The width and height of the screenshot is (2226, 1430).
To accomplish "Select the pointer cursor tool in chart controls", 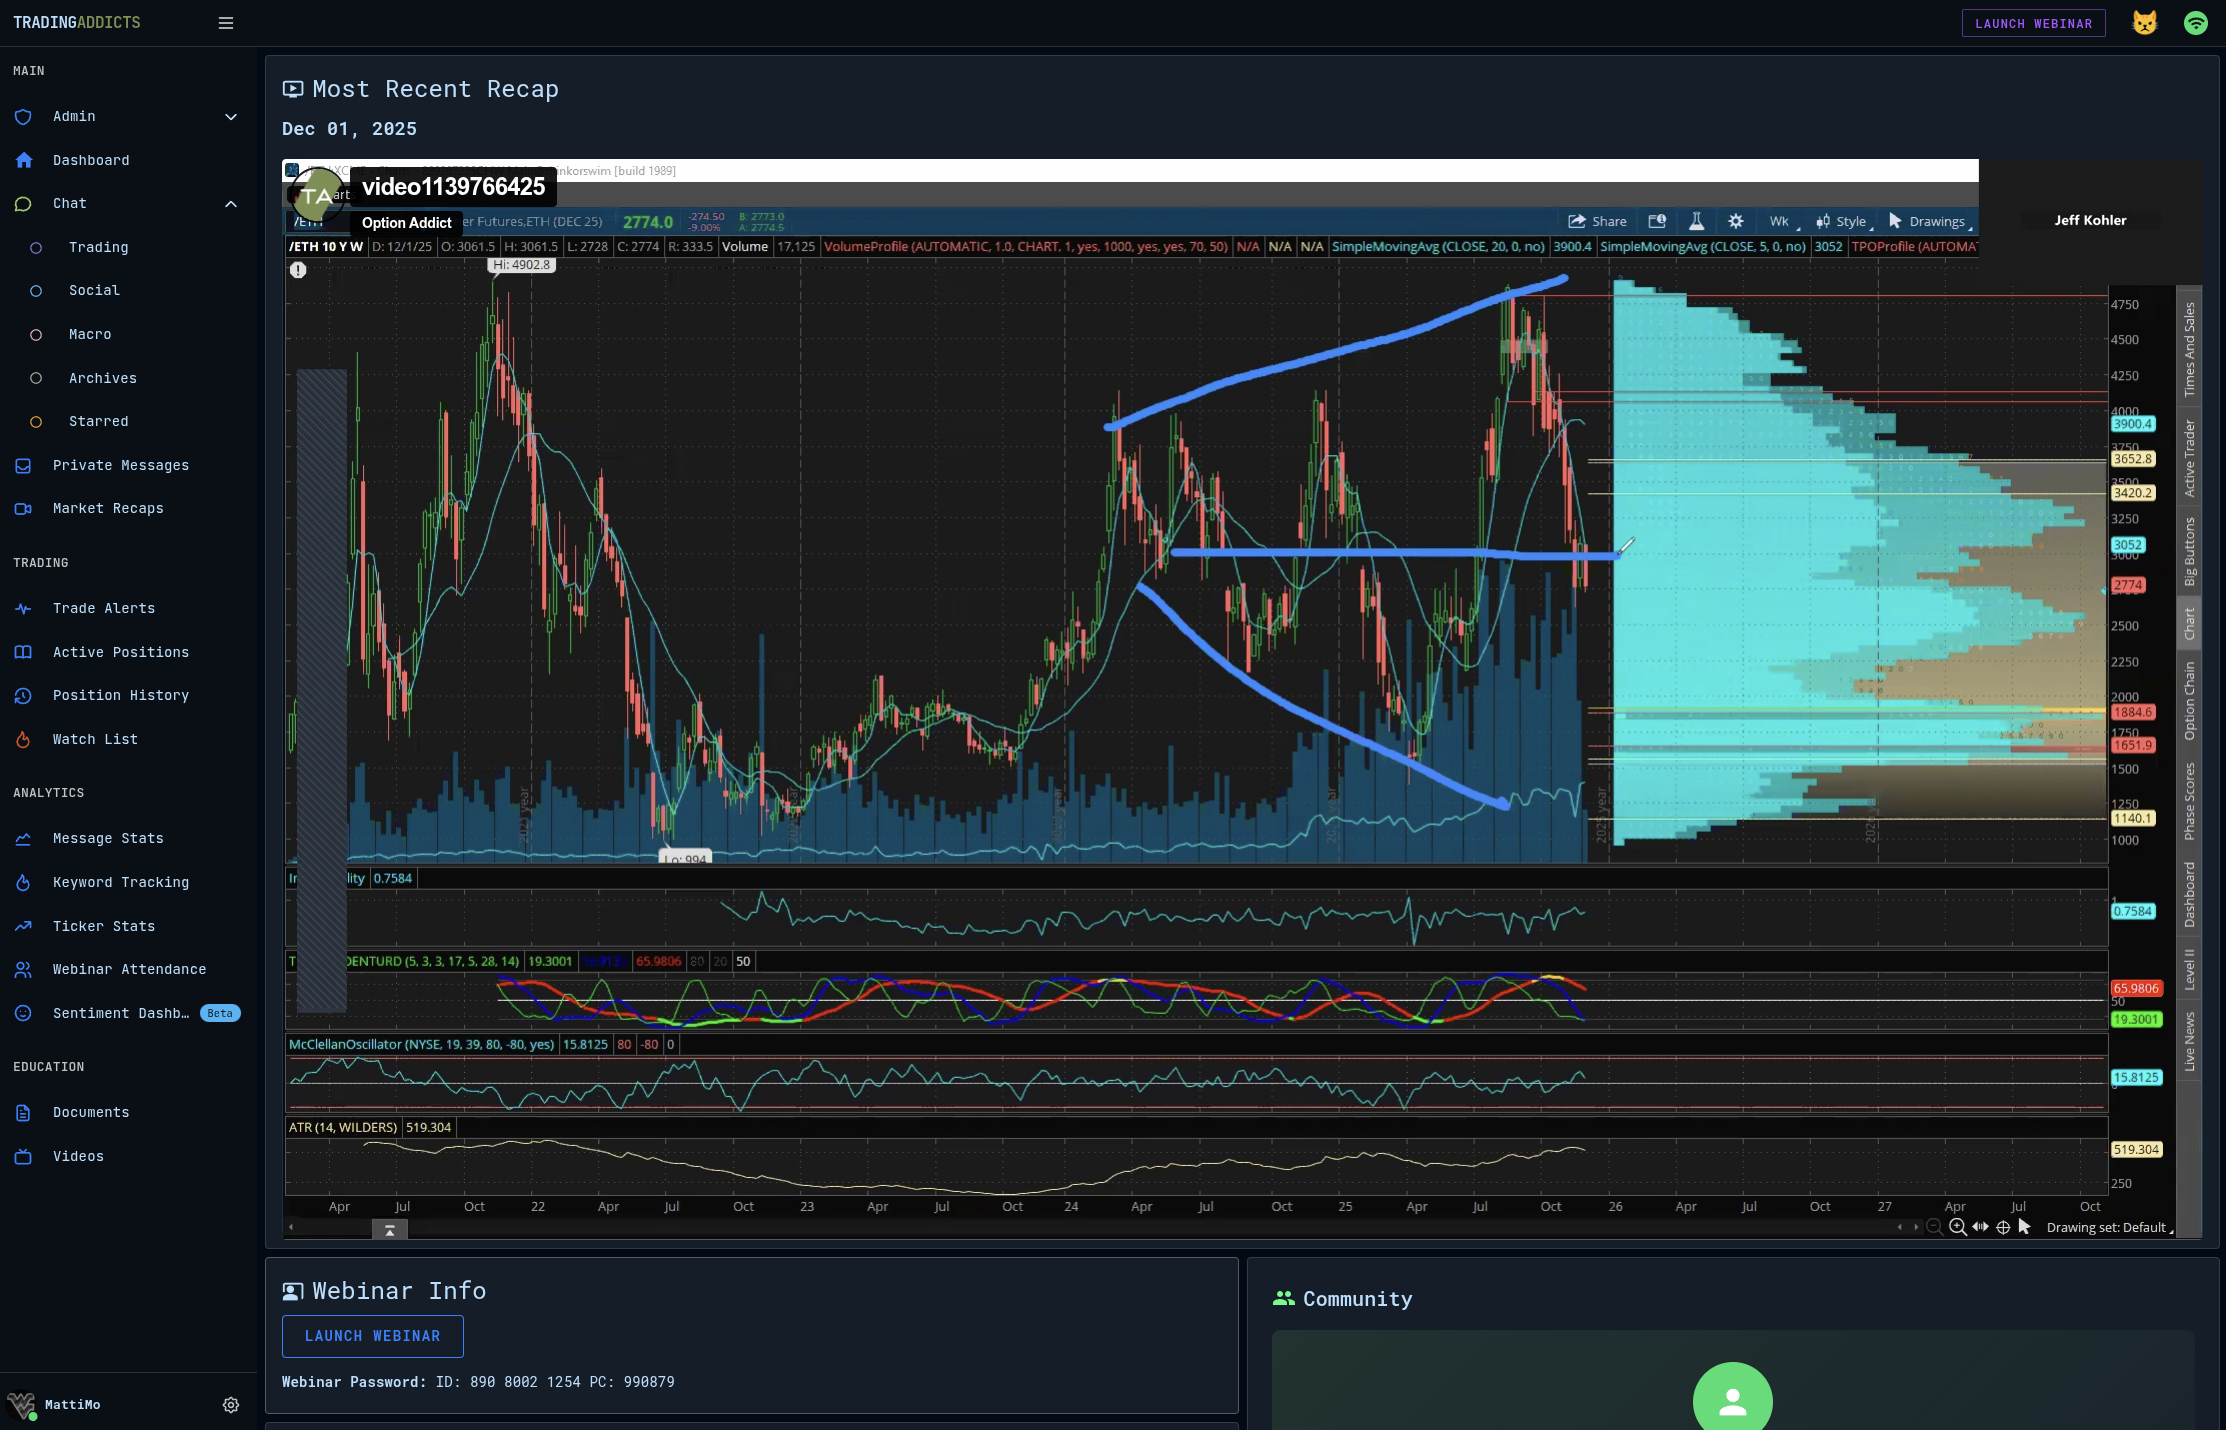I will tap(2024, 1227).
